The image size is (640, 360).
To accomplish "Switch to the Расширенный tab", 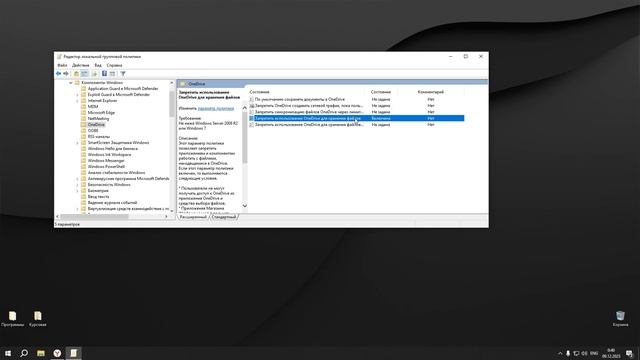I will tap(193, 217).
